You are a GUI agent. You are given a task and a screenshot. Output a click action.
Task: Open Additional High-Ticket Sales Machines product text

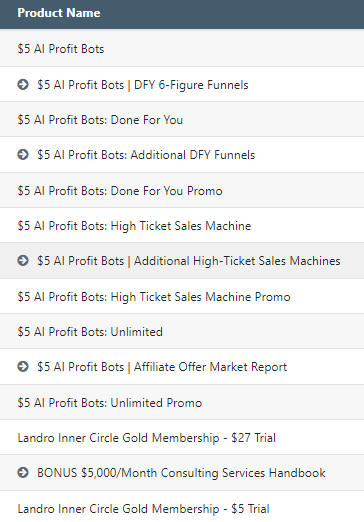click(x=189, y=261)
